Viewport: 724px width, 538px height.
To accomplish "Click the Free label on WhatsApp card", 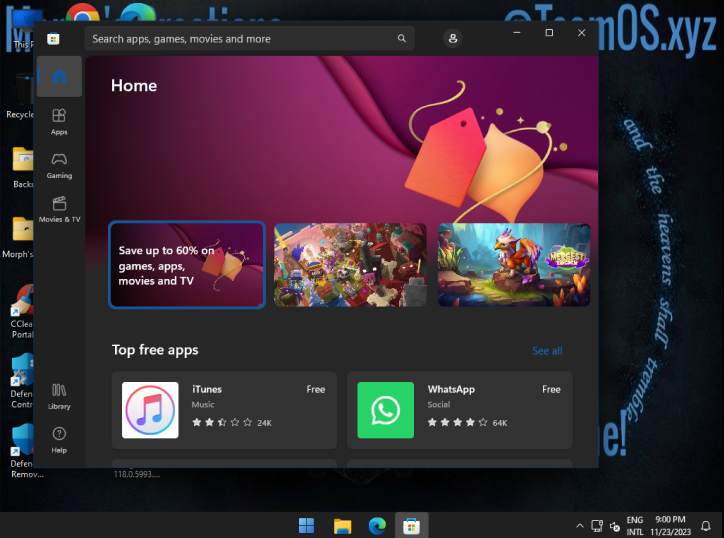I will (x=551, y=389).
